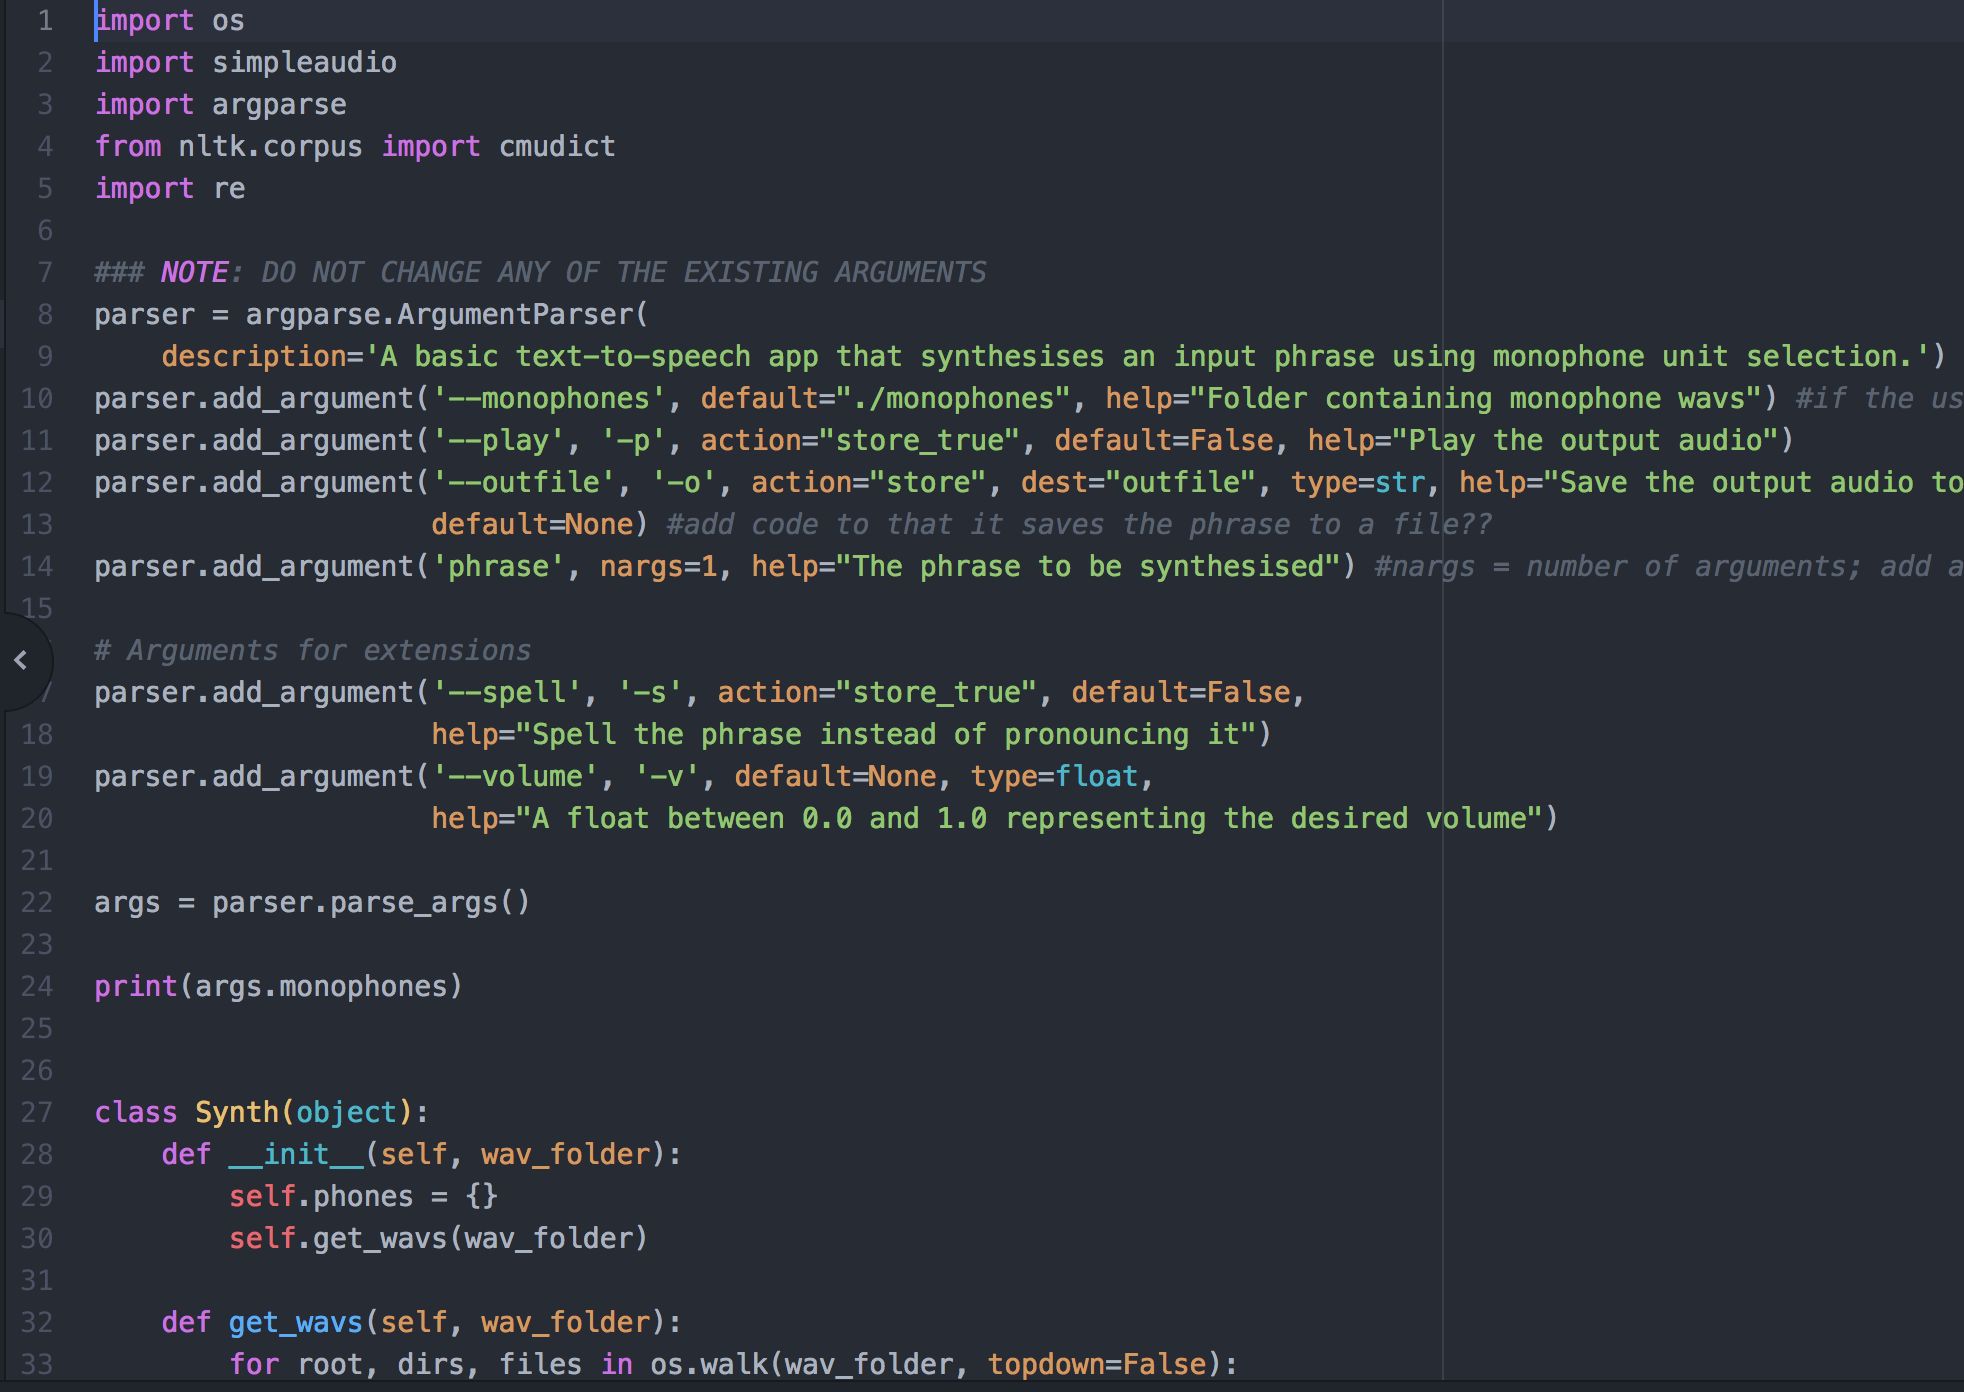Click 'nltk.corpus' on line 4
Screen dimensions: 1964x1392
[x=270, y=147]
